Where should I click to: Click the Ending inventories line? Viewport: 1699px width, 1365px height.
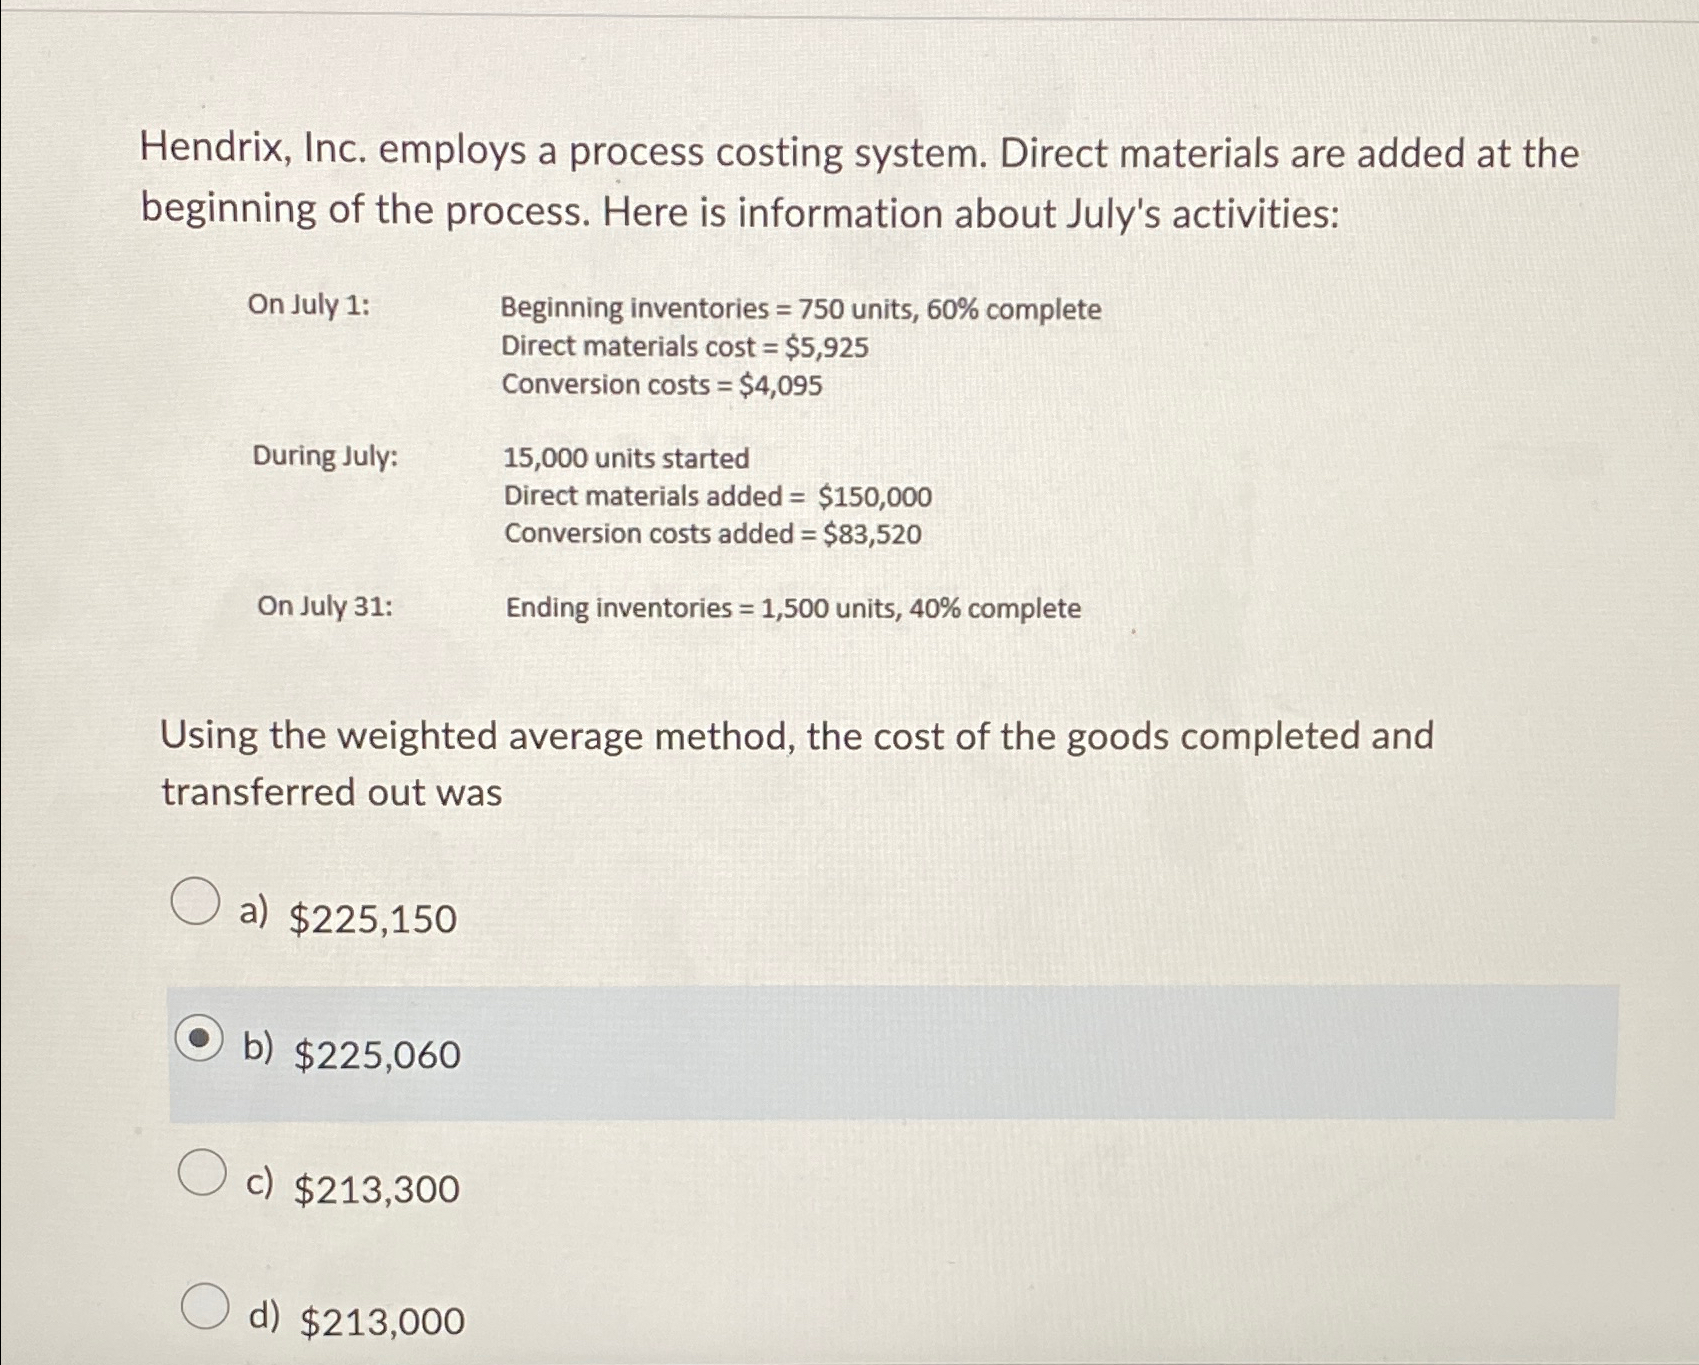(x=792, y=607)
